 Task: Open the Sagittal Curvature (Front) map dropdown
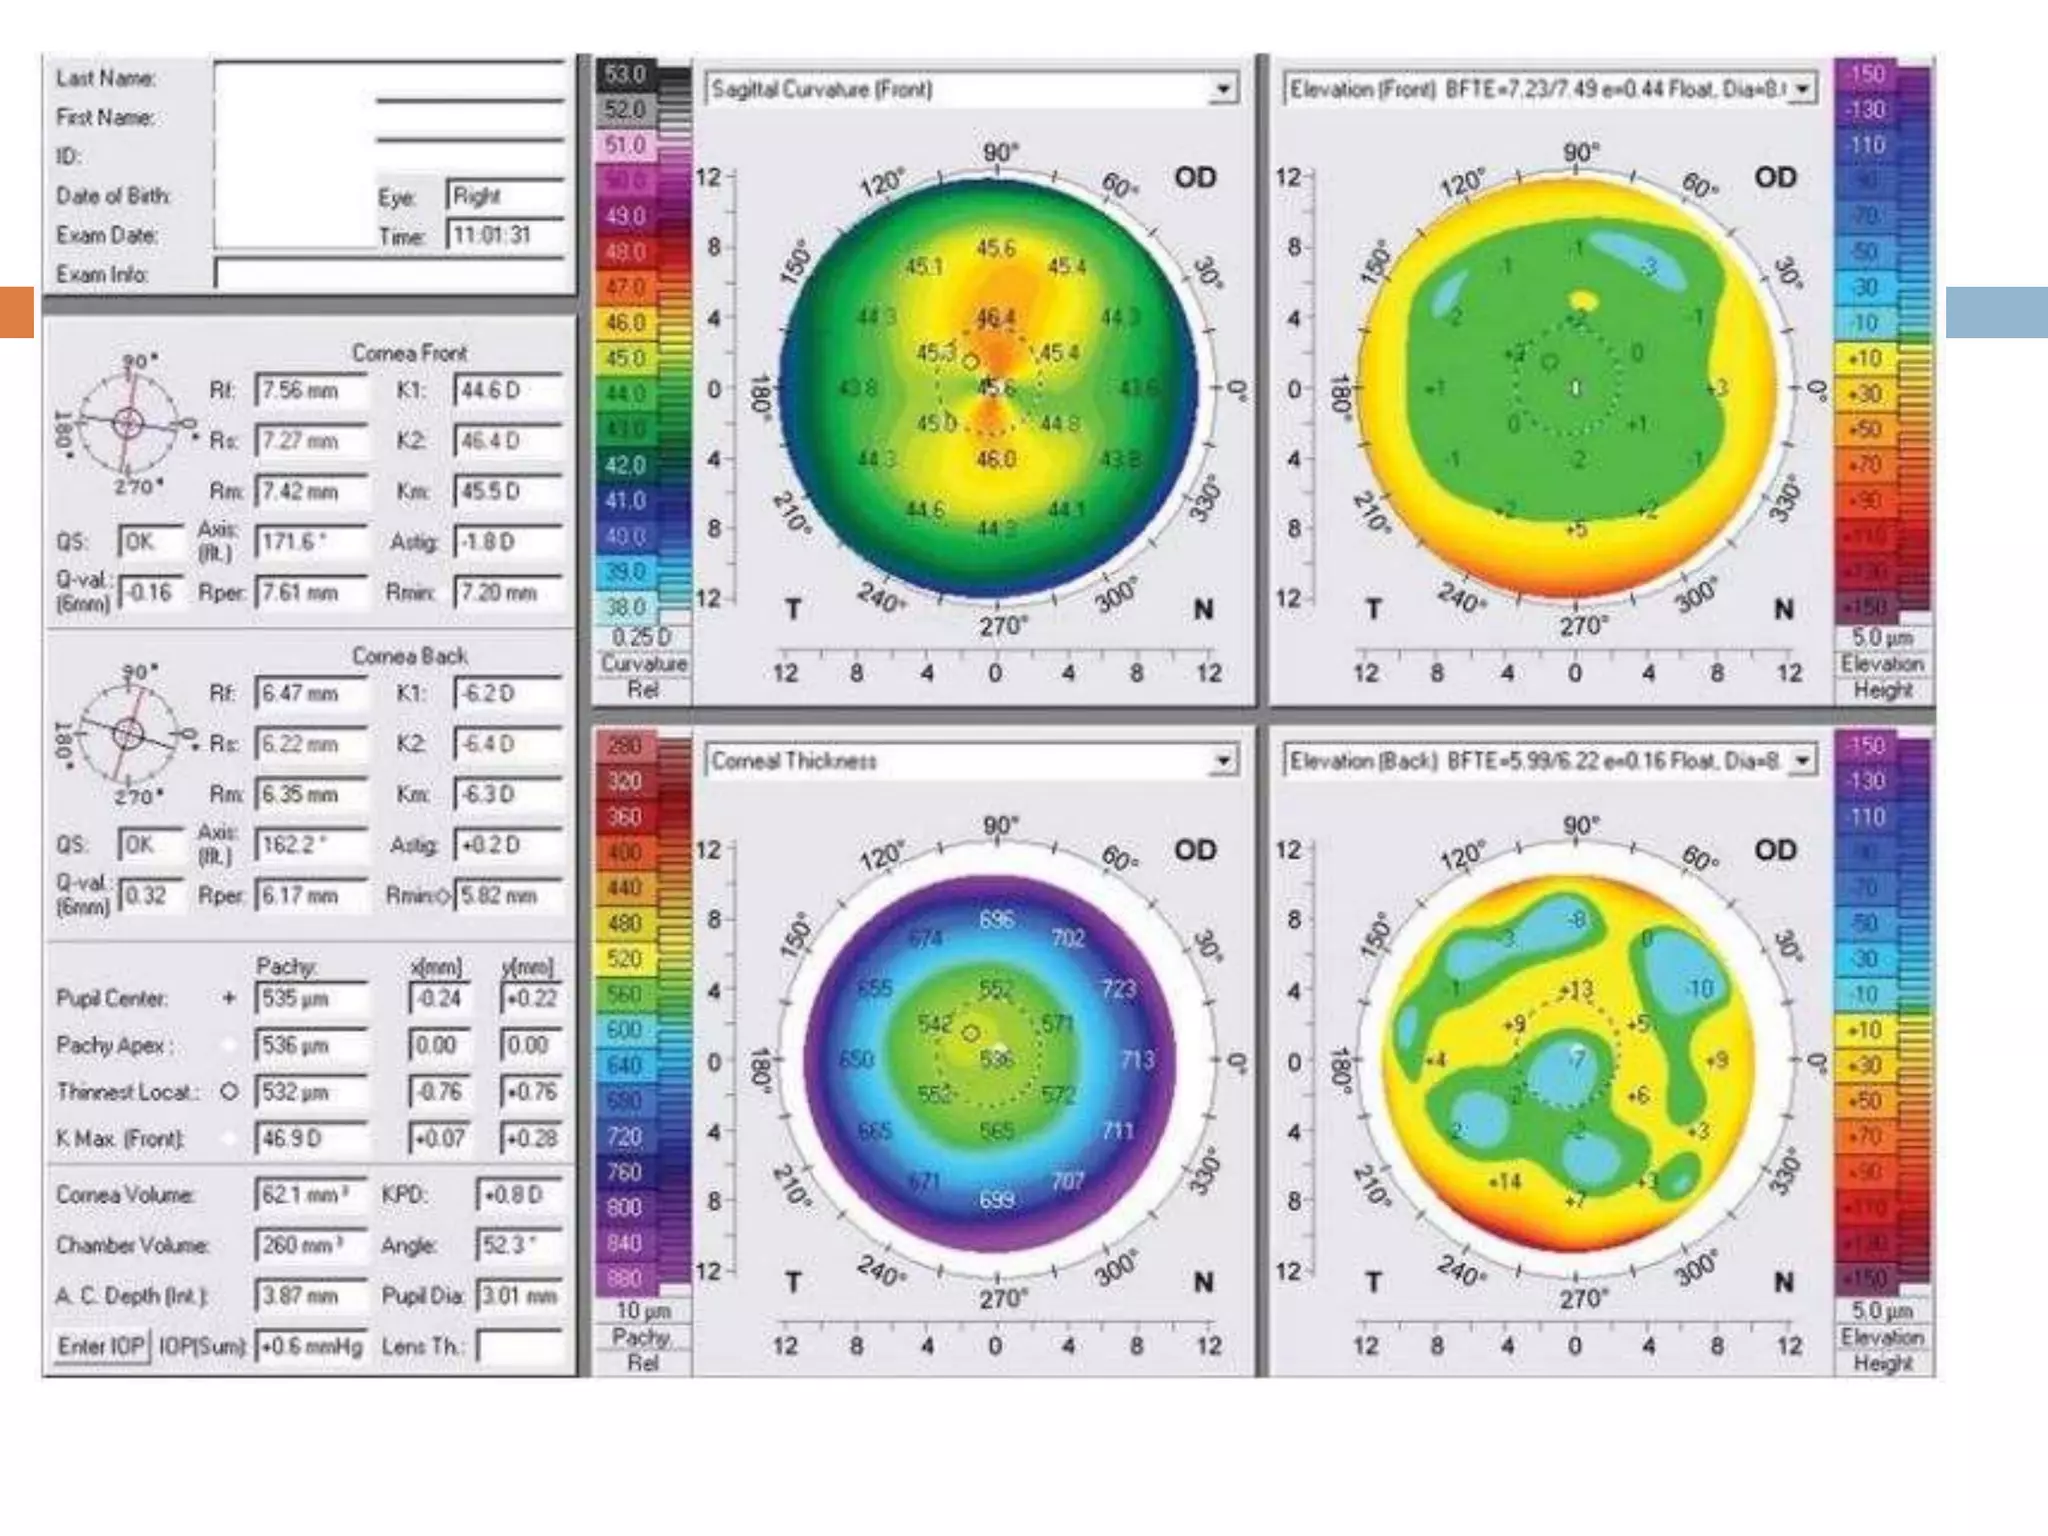pyautogui.click(x=1222, y=90)
